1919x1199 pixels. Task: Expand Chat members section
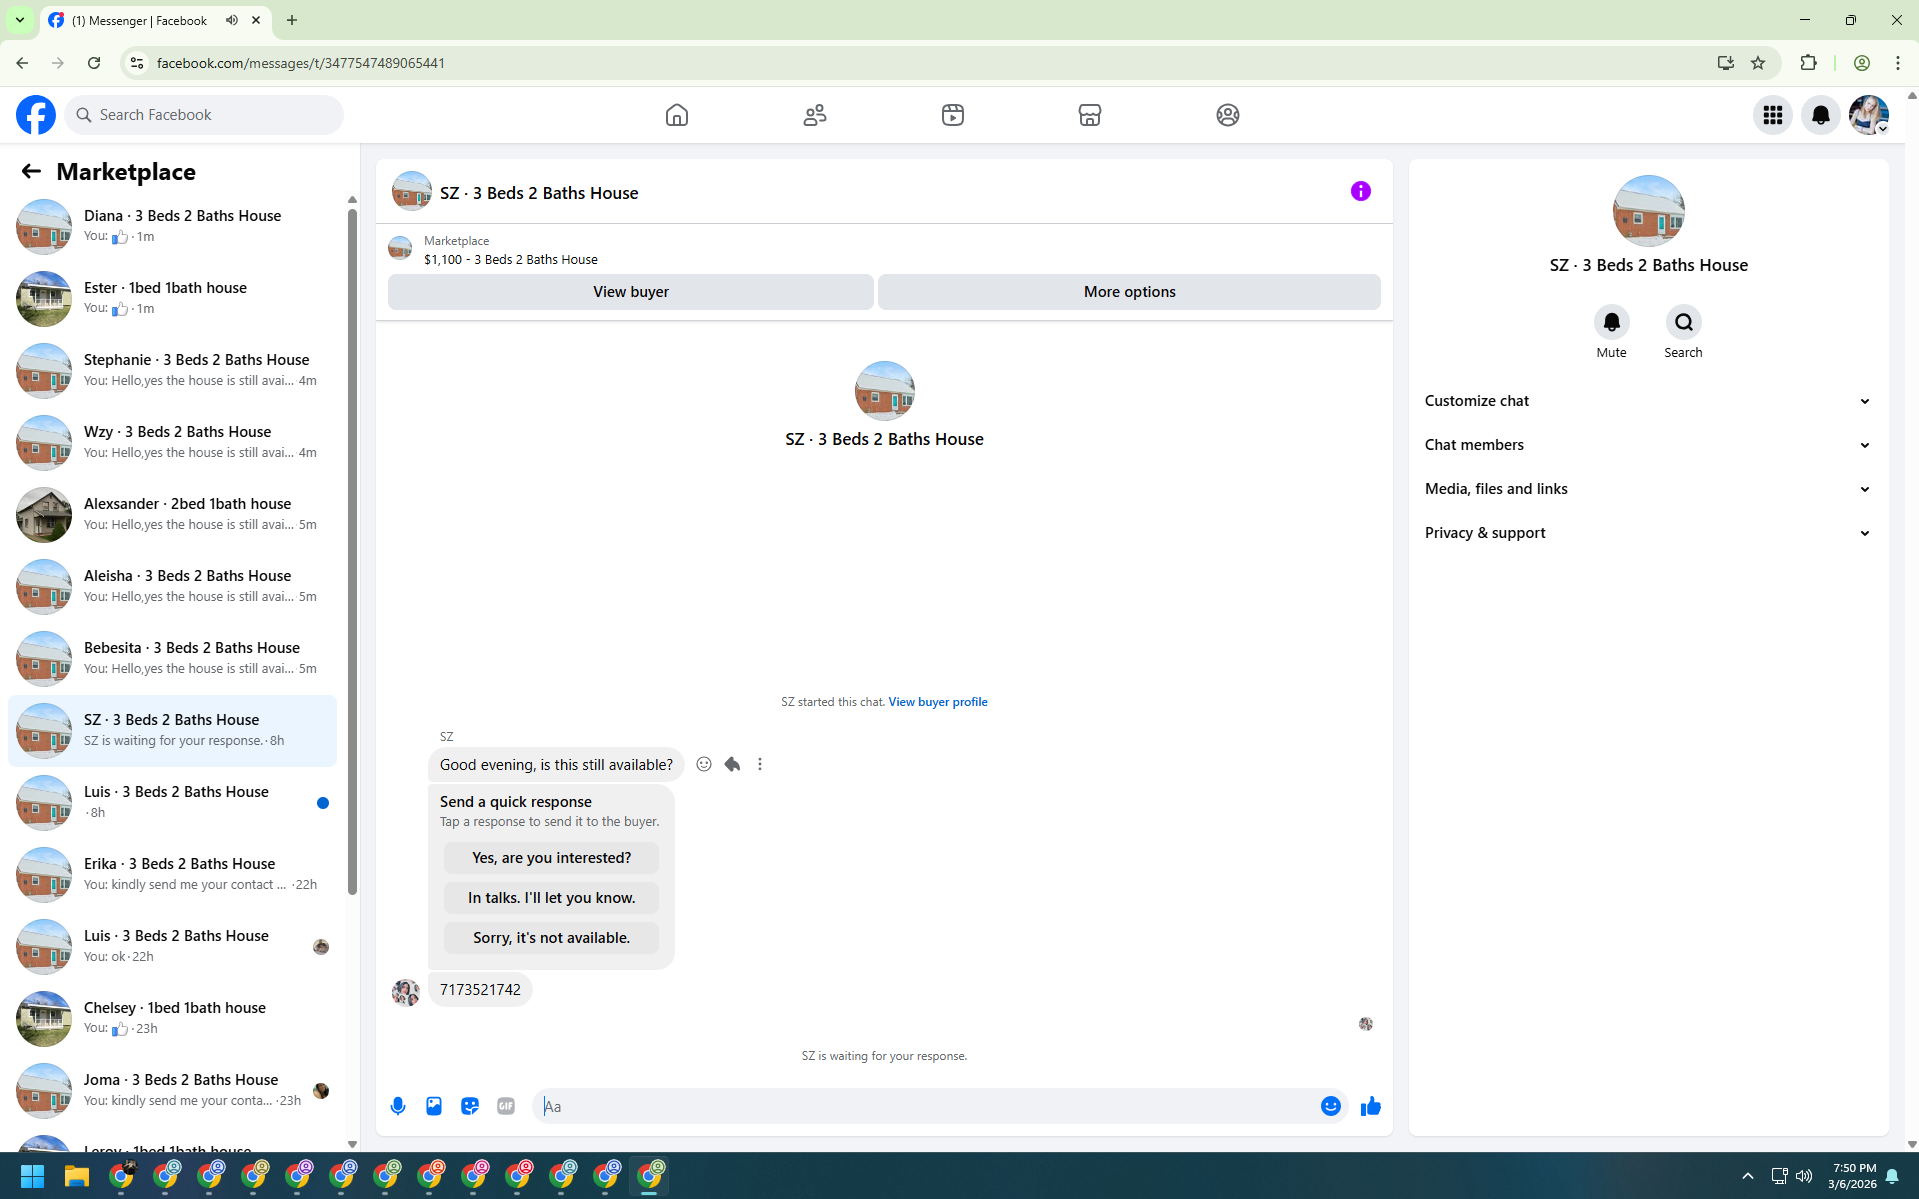tap(1648, 445)
